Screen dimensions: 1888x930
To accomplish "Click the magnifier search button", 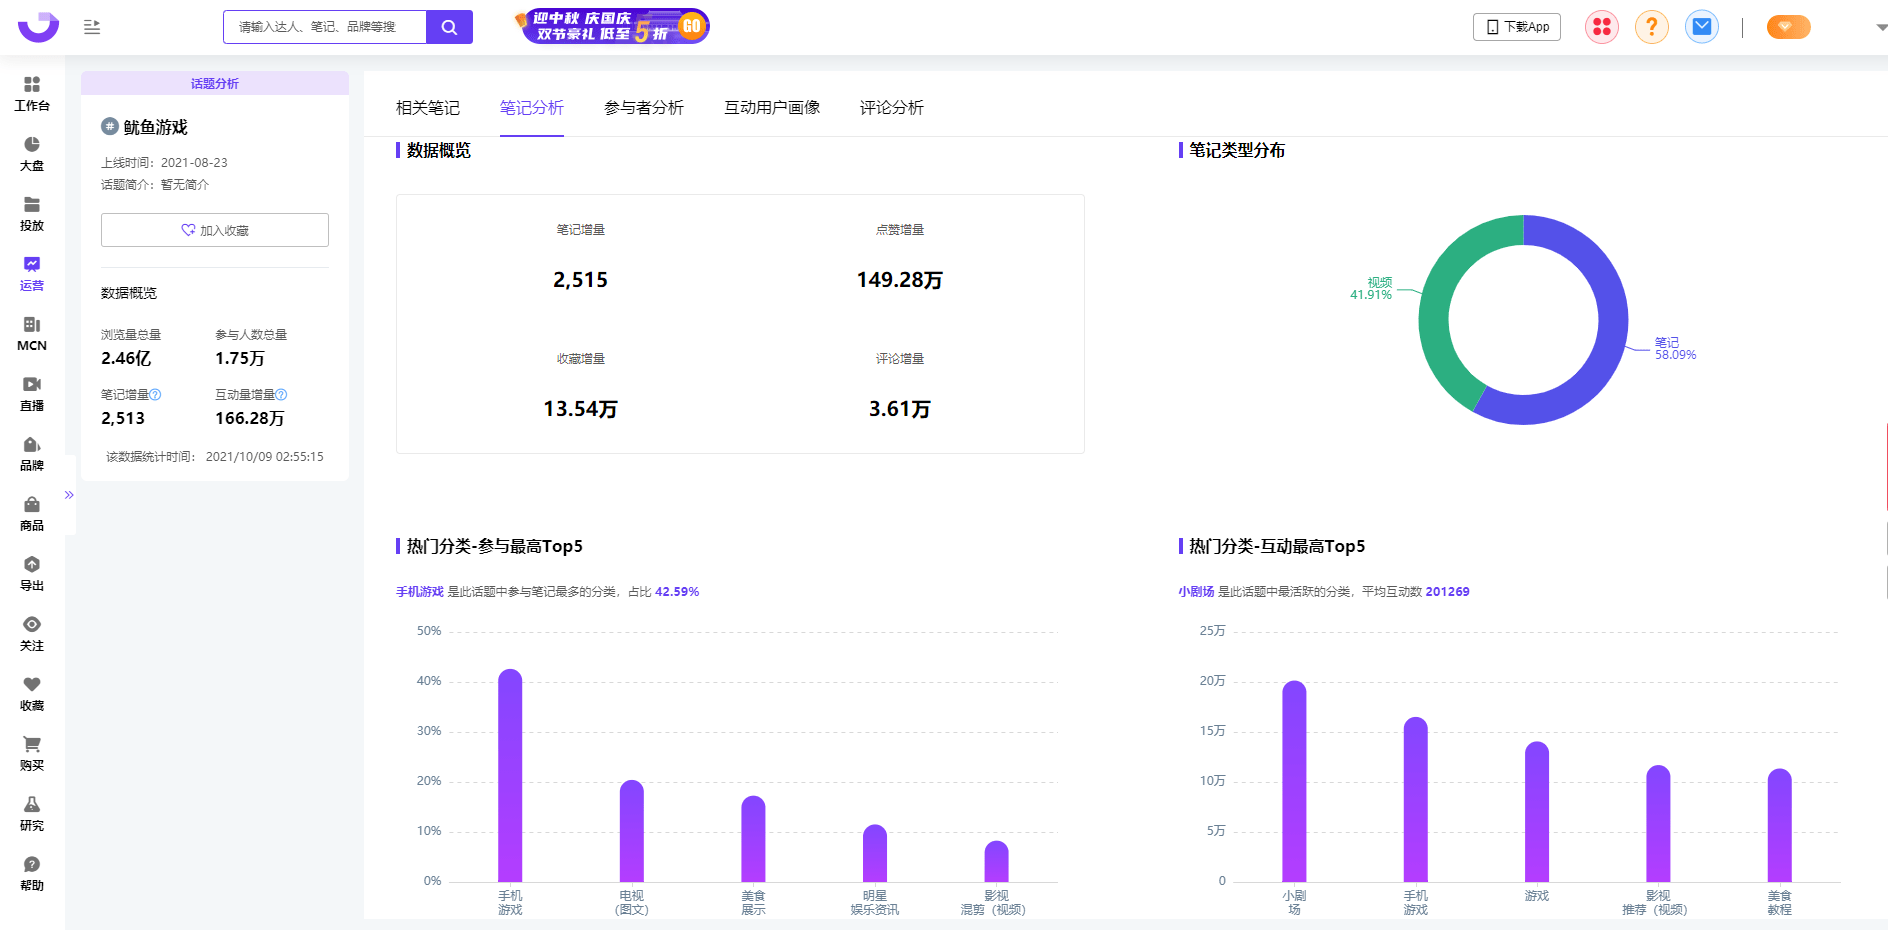I will coord(449,27).
